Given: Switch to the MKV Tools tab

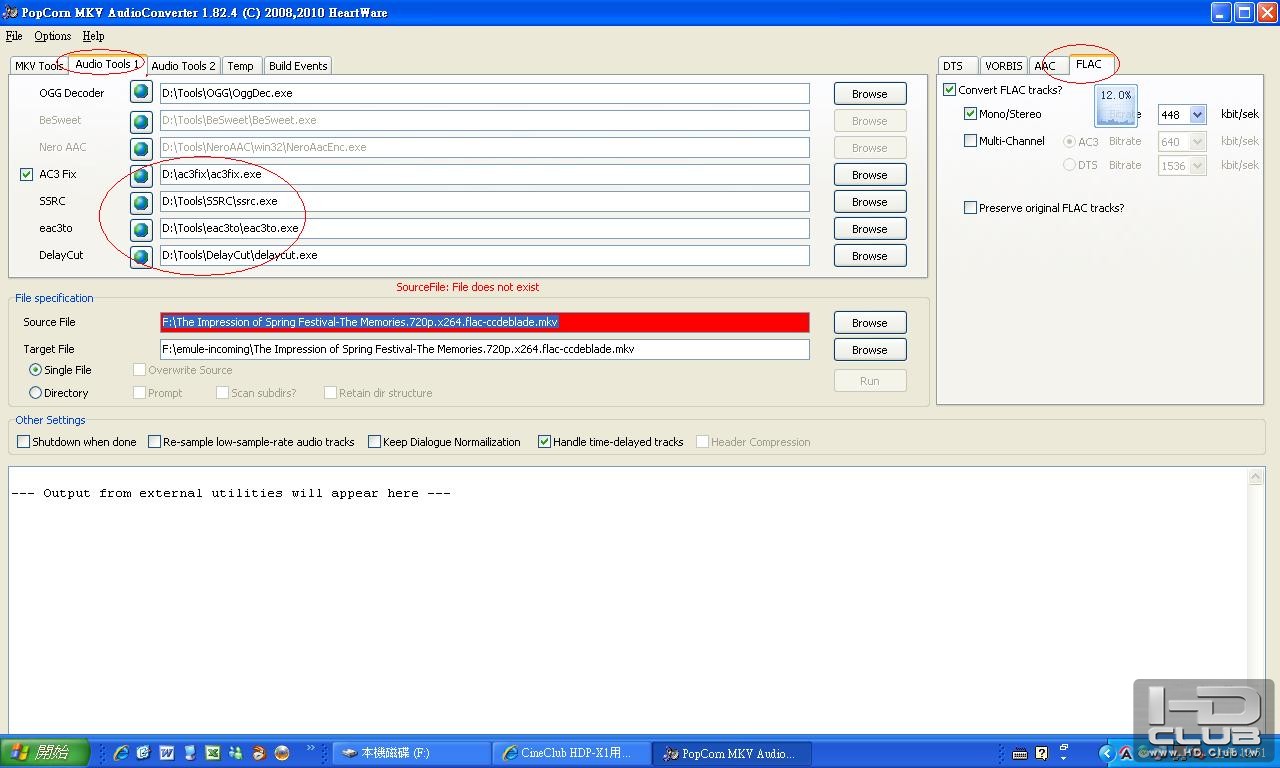Looking at the screenshot, I should 39,66.
